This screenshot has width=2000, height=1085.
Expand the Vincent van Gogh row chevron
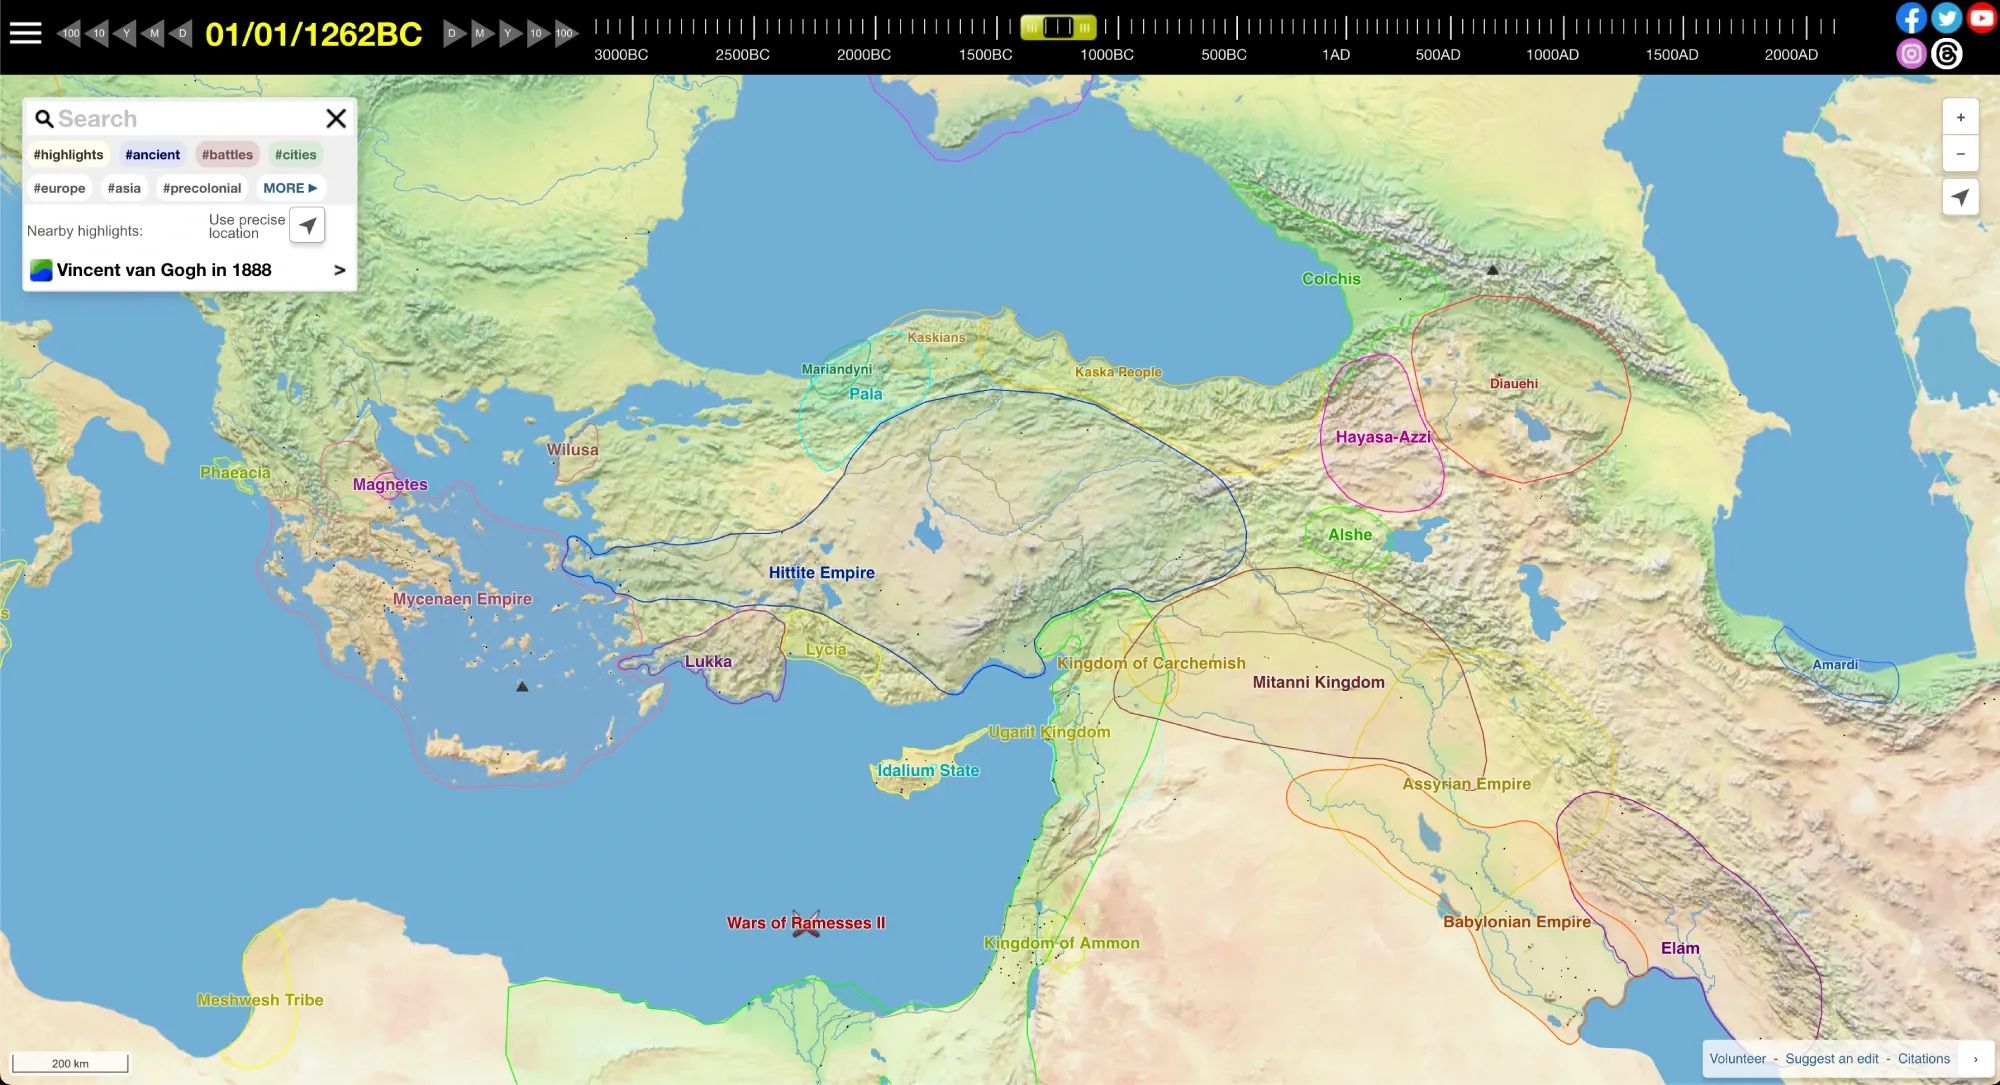click(x=340, y=270)
